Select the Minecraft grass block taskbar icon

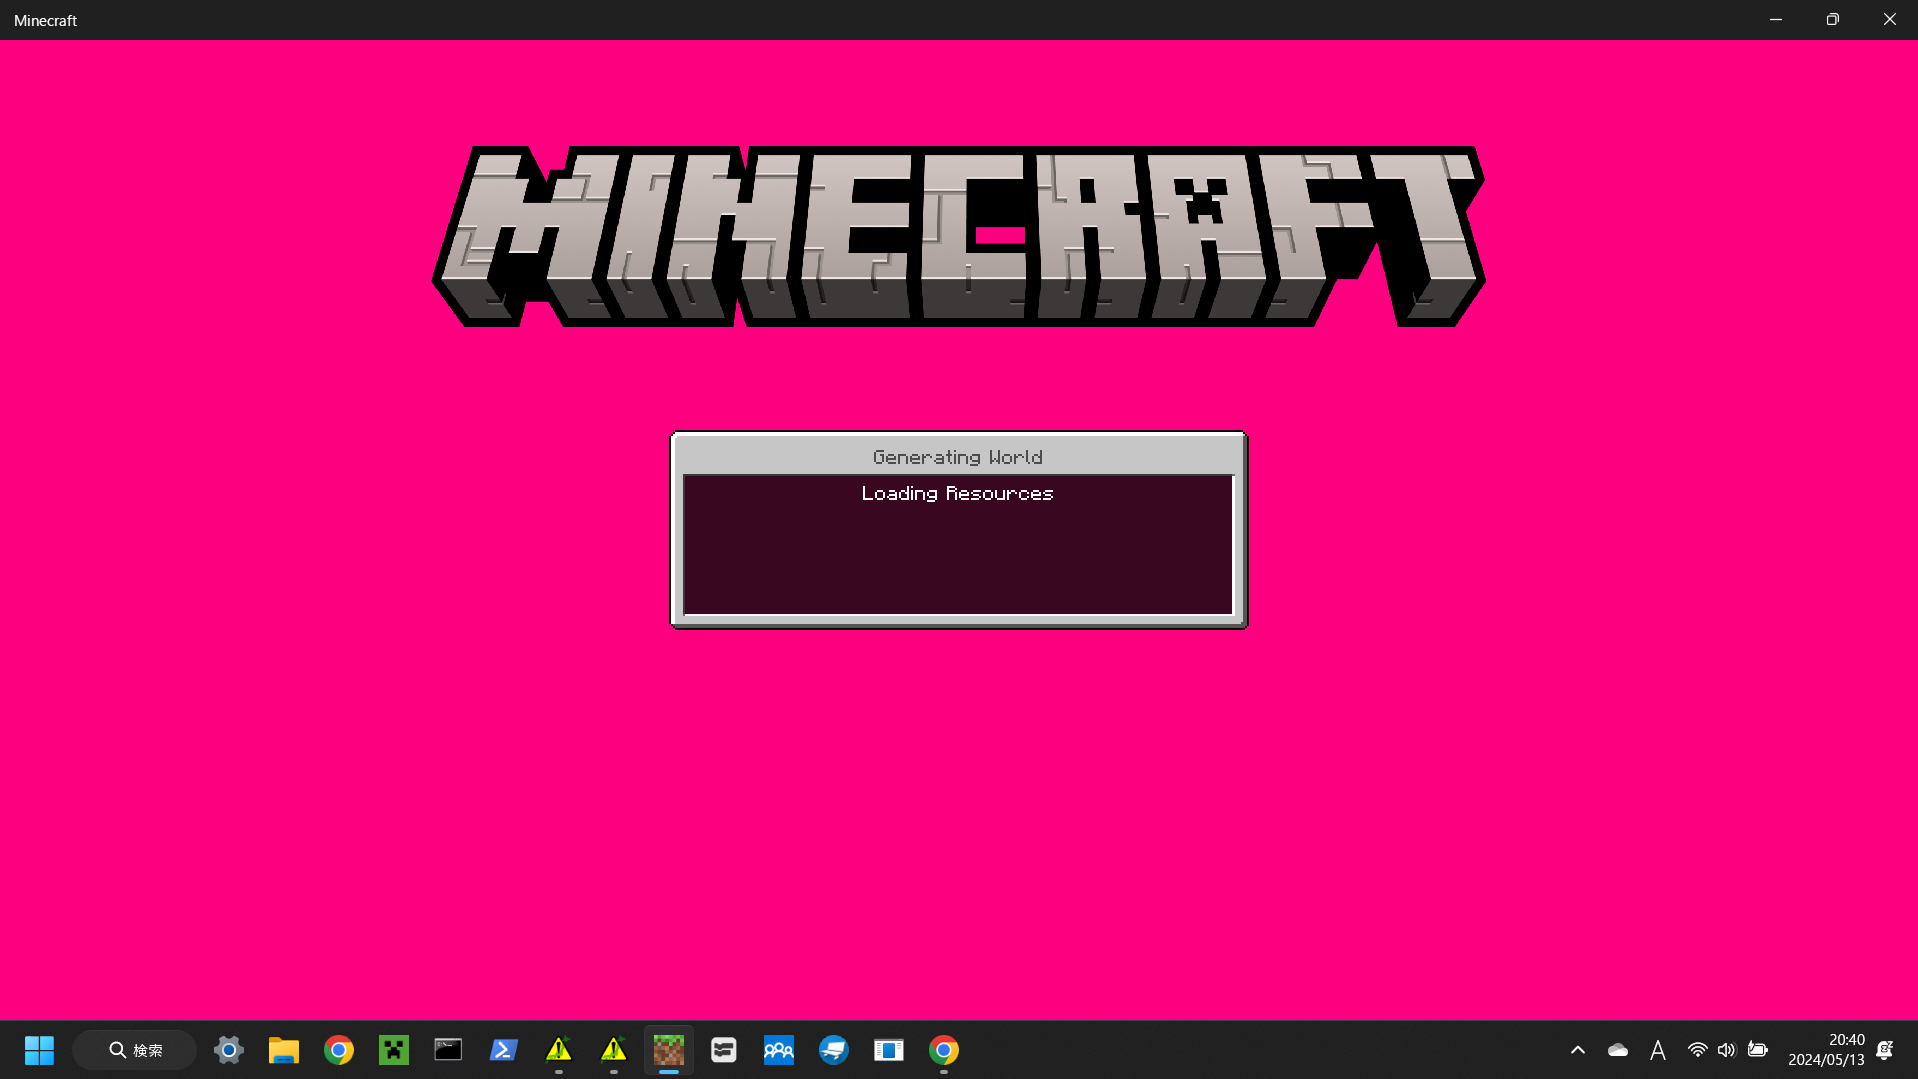pos(669,1050)
